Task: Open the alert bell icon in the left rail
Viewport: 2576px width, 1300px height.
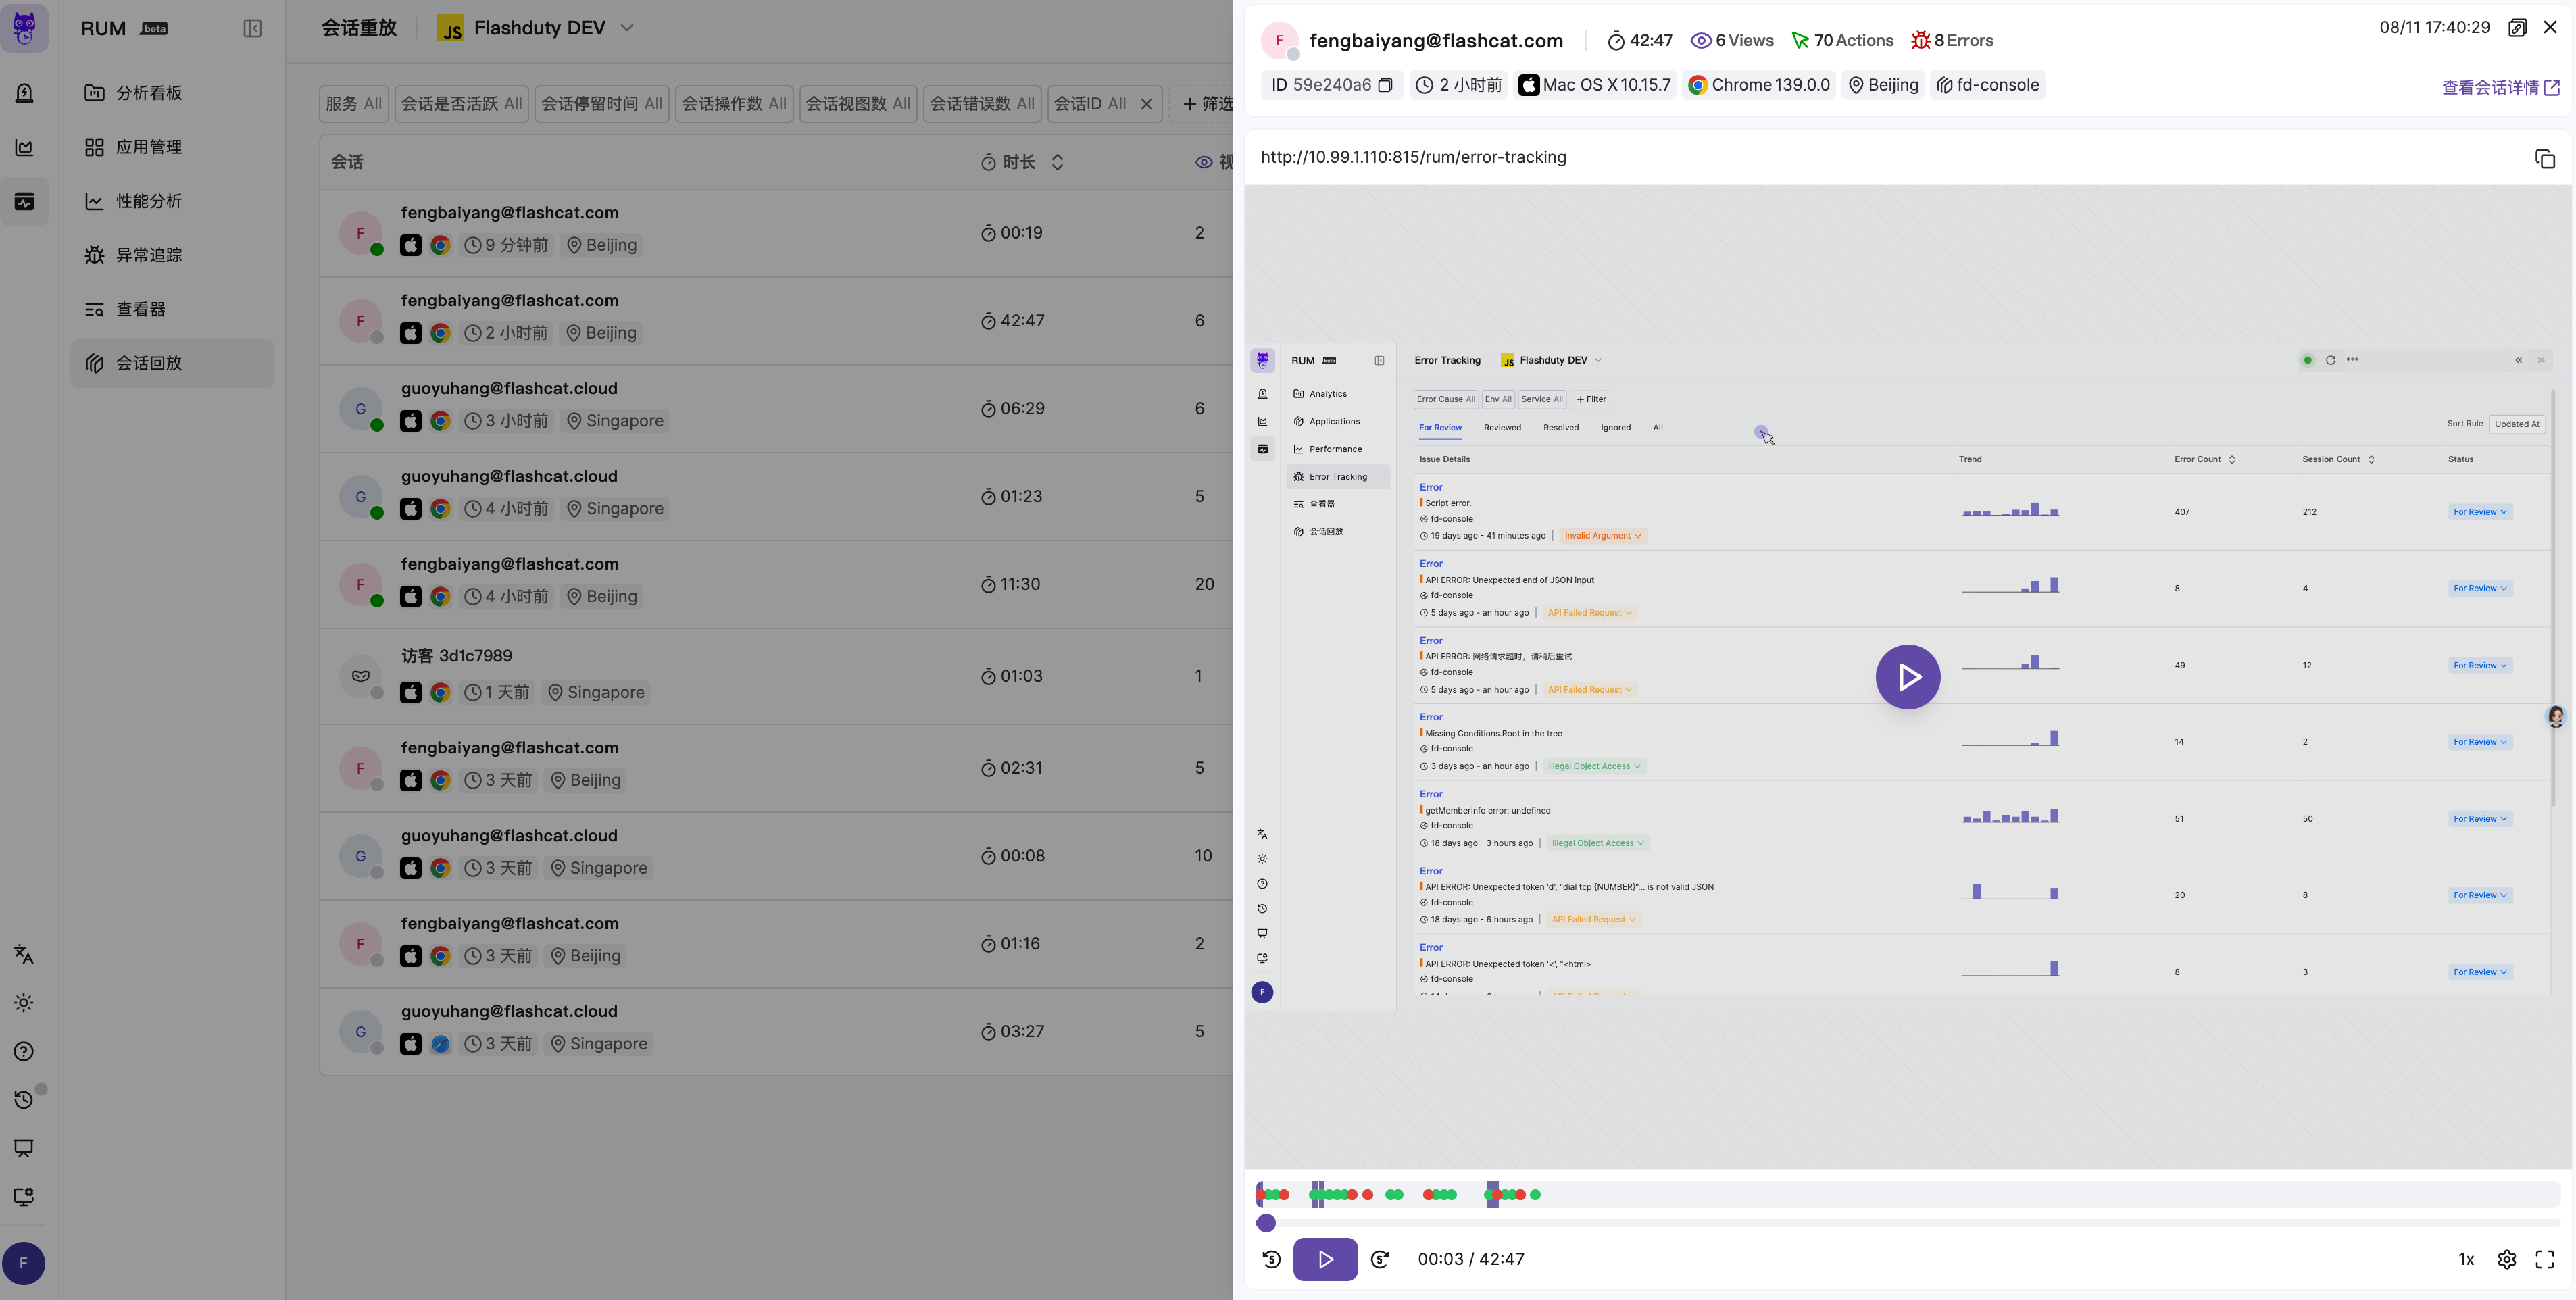Action: 24,93
